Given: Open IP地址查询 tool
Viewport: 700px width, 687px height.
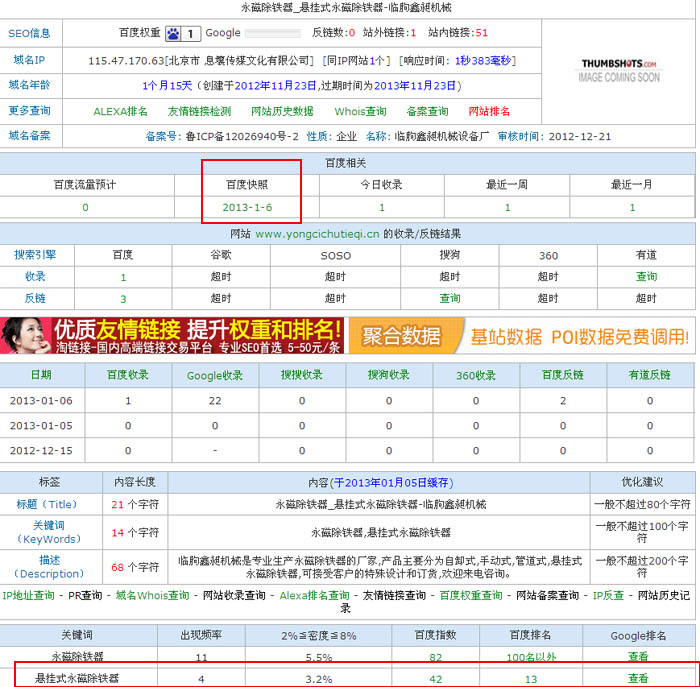Looking at the screenshot, I should (28, 595).
